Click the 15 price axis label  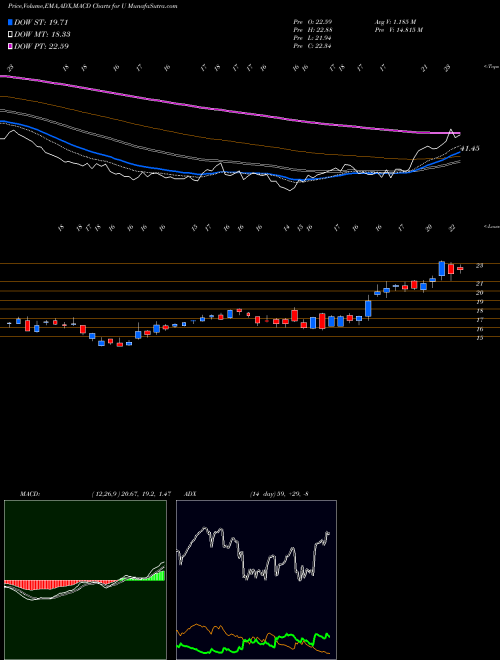click(x=479, y=338)
